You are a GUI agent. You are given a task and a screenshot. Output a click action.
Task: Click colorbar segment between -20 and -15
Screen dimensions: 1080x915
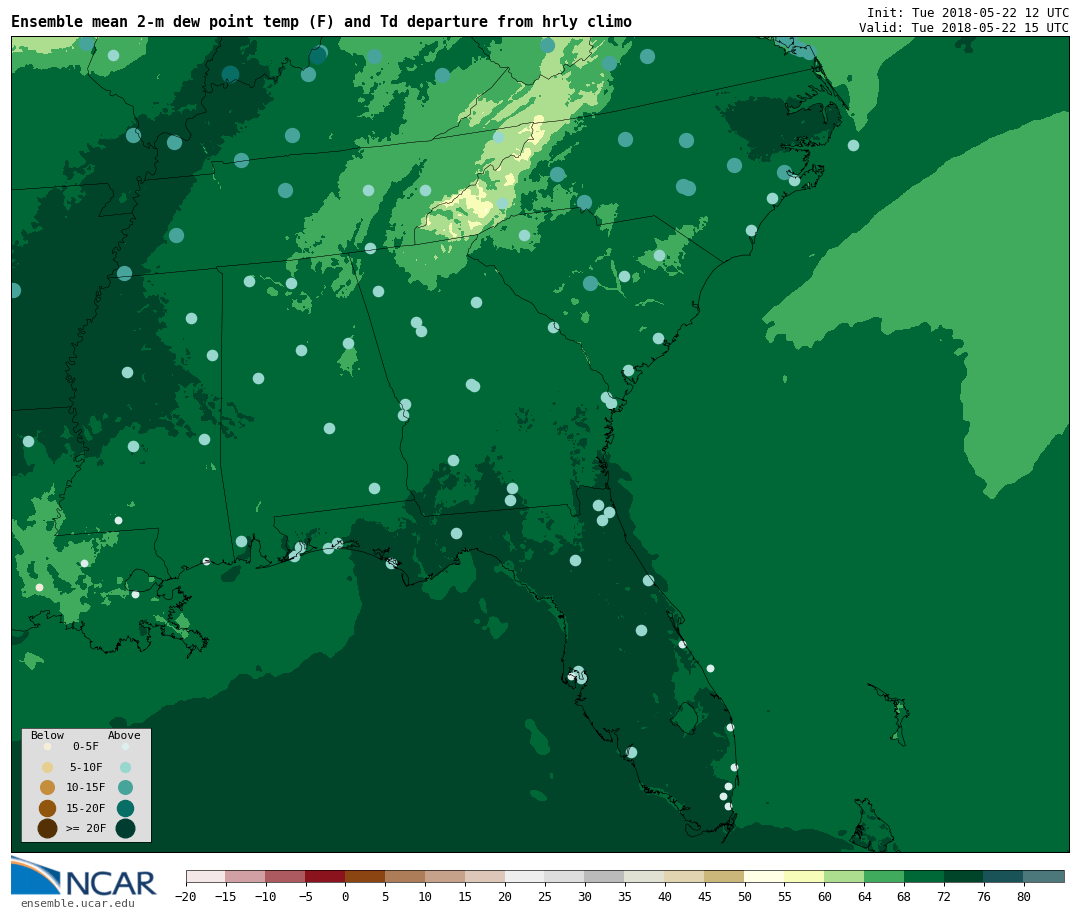tap(205, 876)
